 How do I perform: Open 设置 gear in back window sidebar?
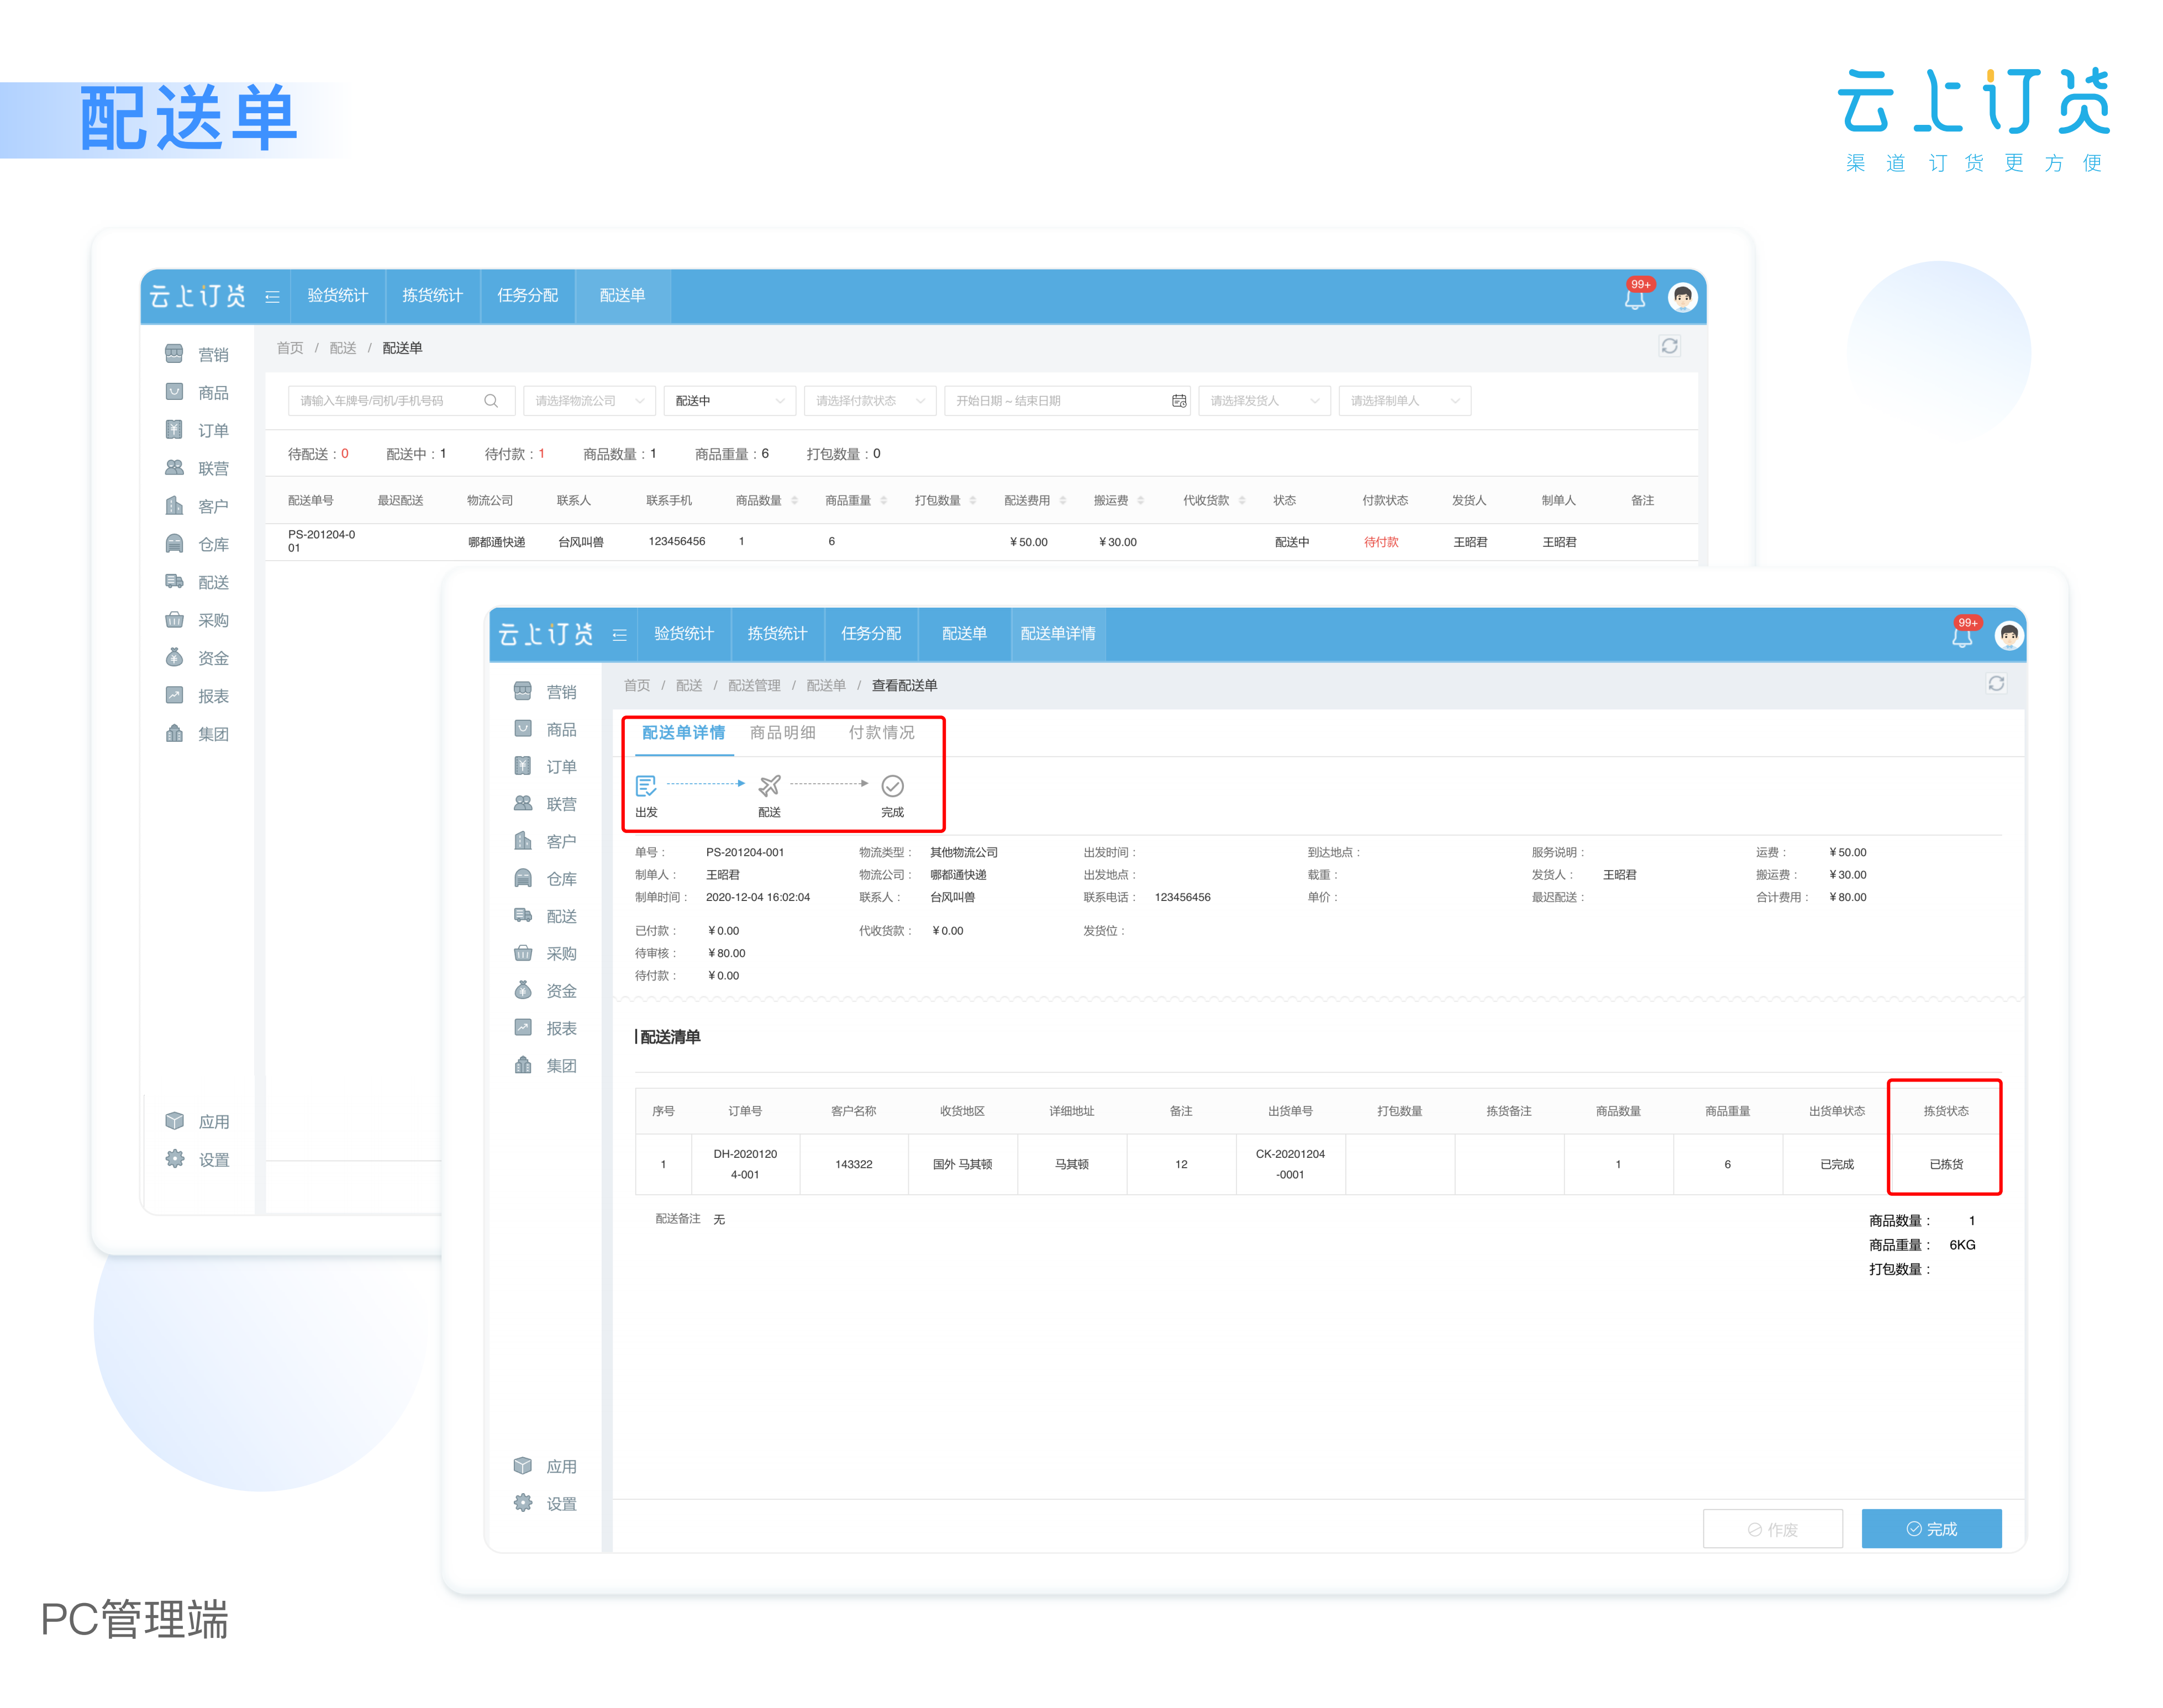174,1159
